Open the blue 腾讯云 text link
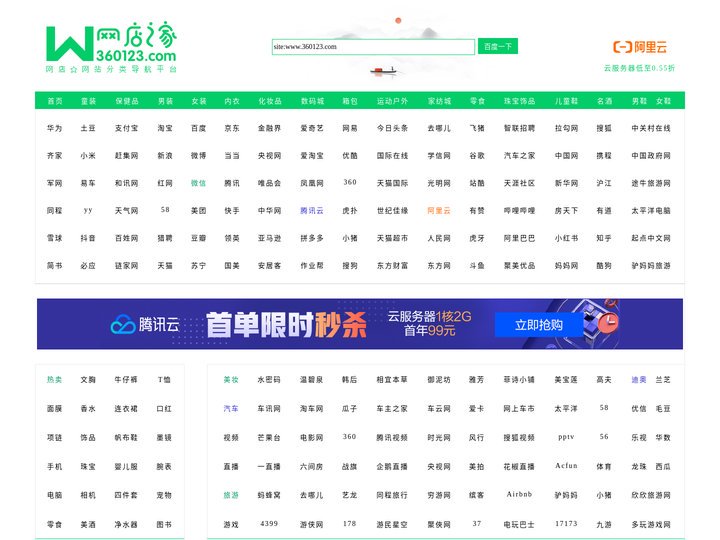This screenshot has width=720, height=540. point(312,211)
